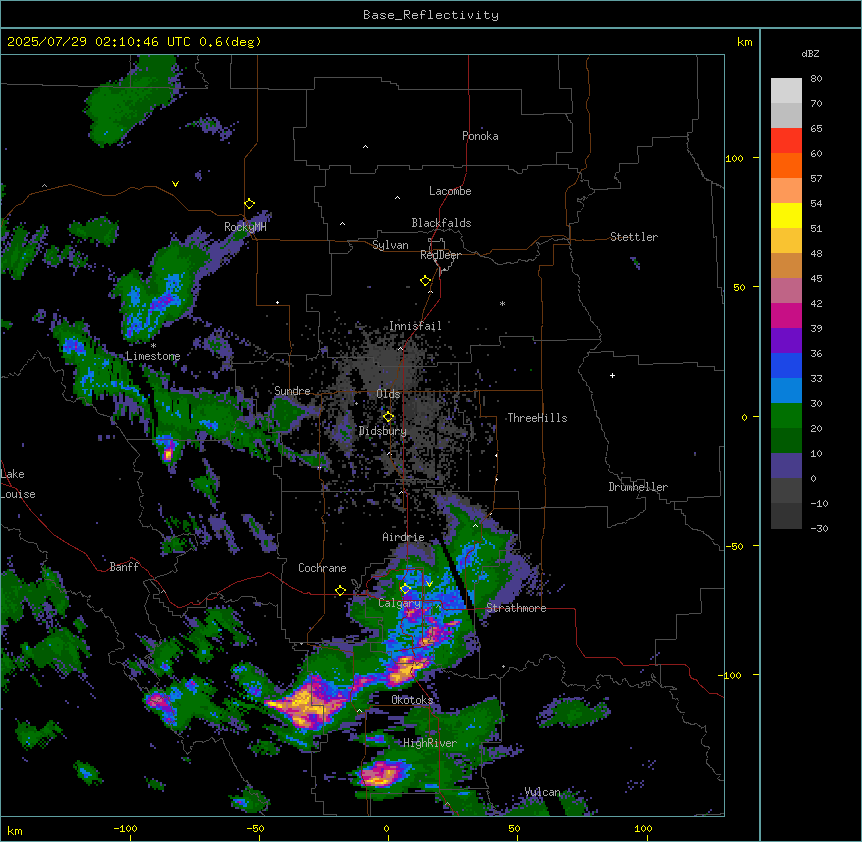862x842 pixels.
Task: Select the light gray 70-80 dBZ swatch
Action: coord(786,91)
